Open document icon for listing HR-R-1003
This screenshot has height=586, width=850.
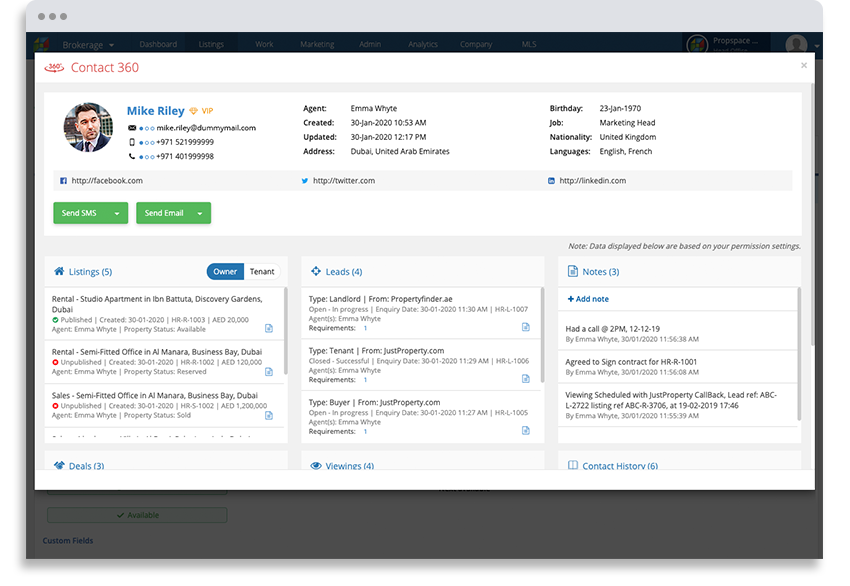269,329
